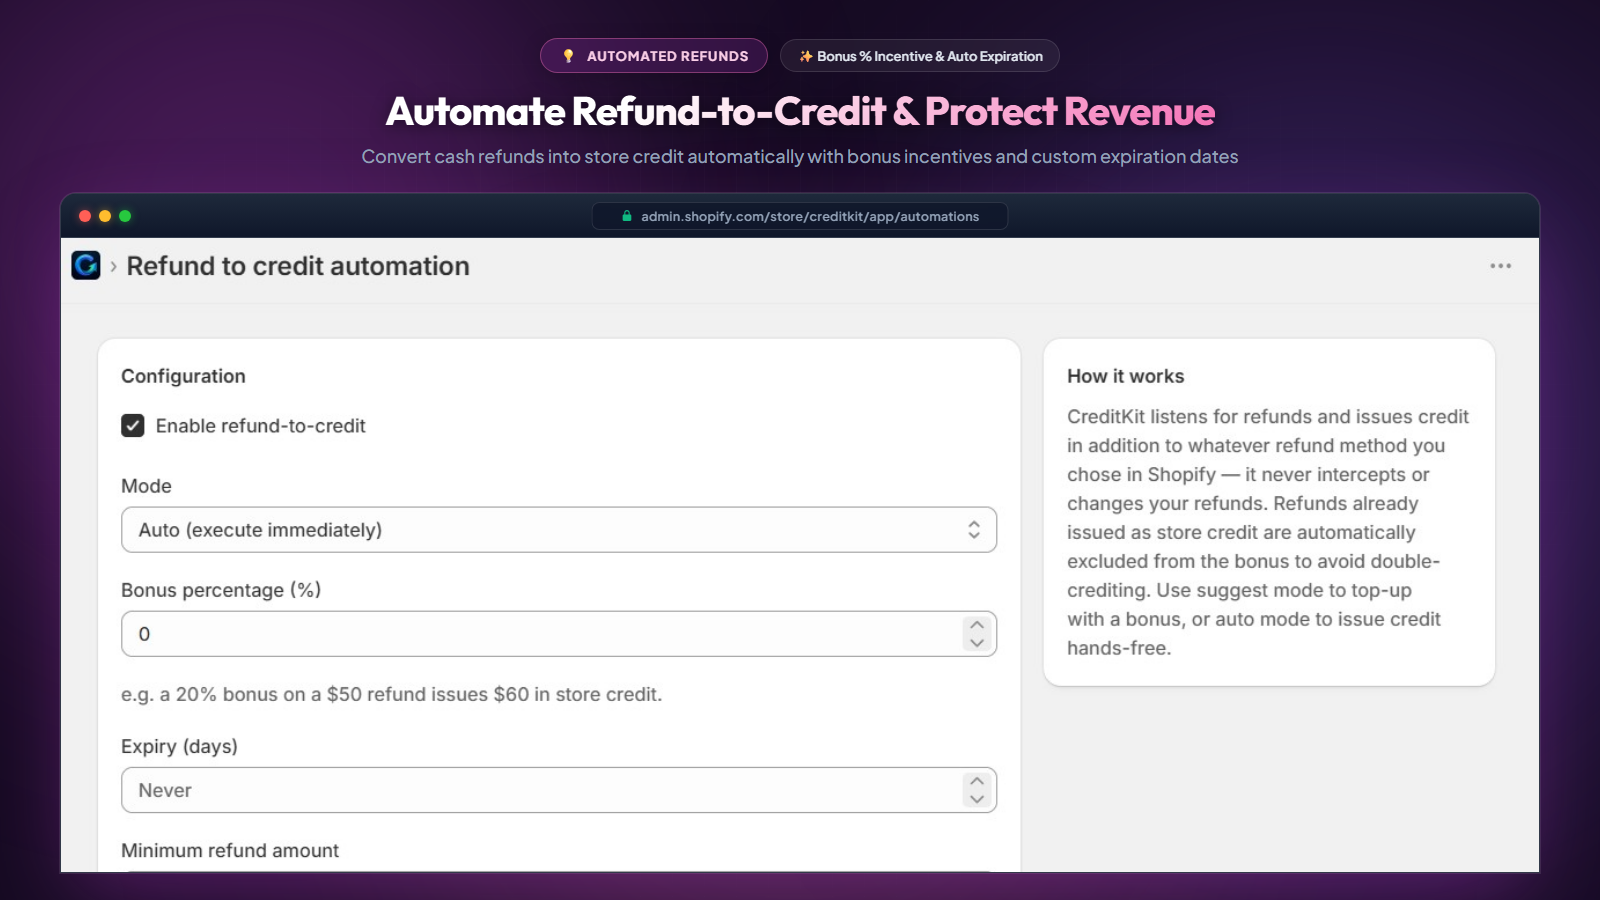Decrease Expiry days with the down arrow

click(977, 799)
